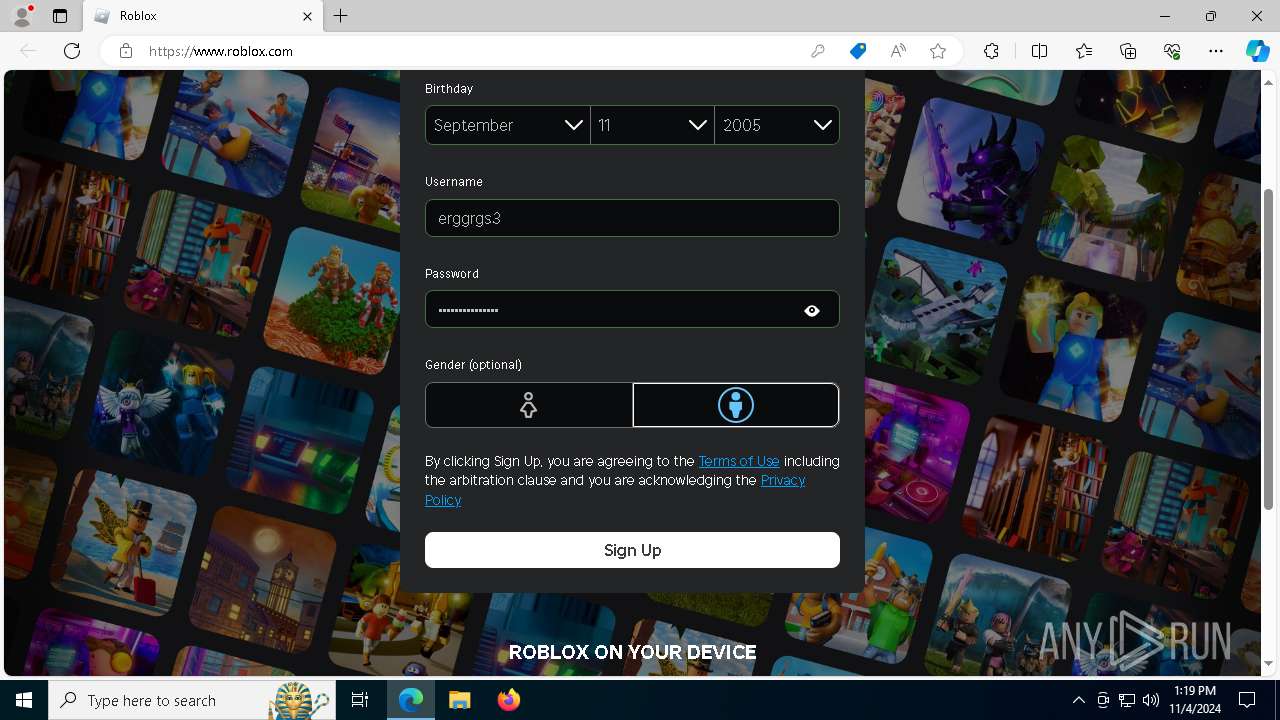Image resolution: width=1280 pixels, height=720 pixels.
Task: Show hidden system tray icons
Action: coord(1078,700)
